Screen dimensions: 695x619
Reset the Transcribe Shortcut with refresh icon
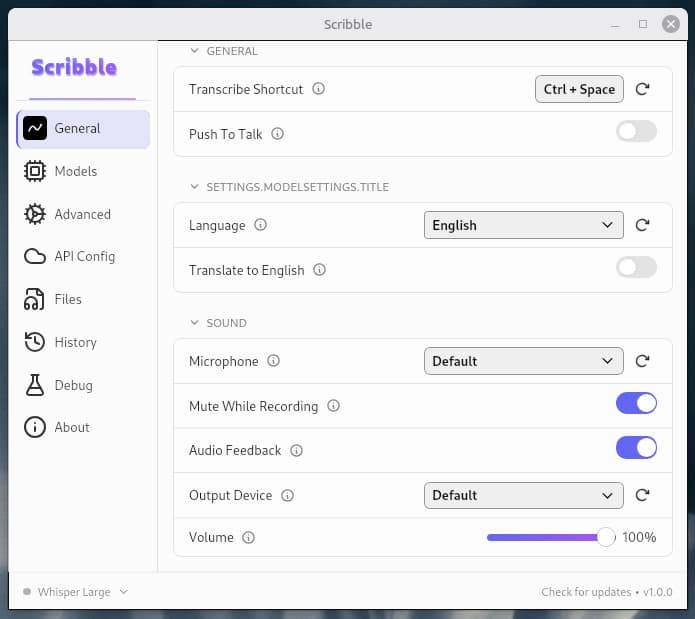point(643,89)
